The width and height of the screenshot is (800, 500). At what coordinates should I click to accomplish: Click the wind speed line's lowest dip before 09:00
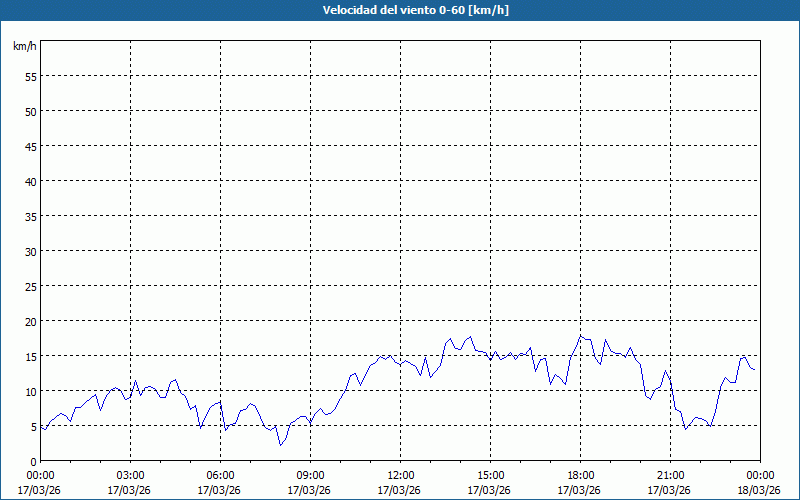[x=281, y=445]
